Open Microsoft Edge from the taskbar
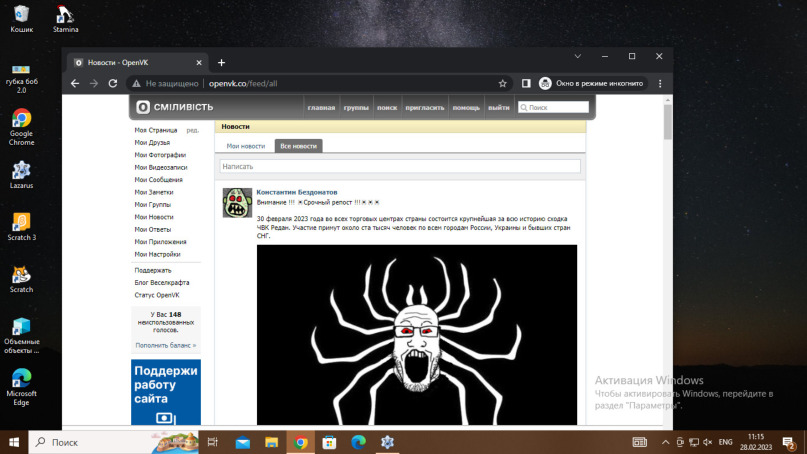 358,442
